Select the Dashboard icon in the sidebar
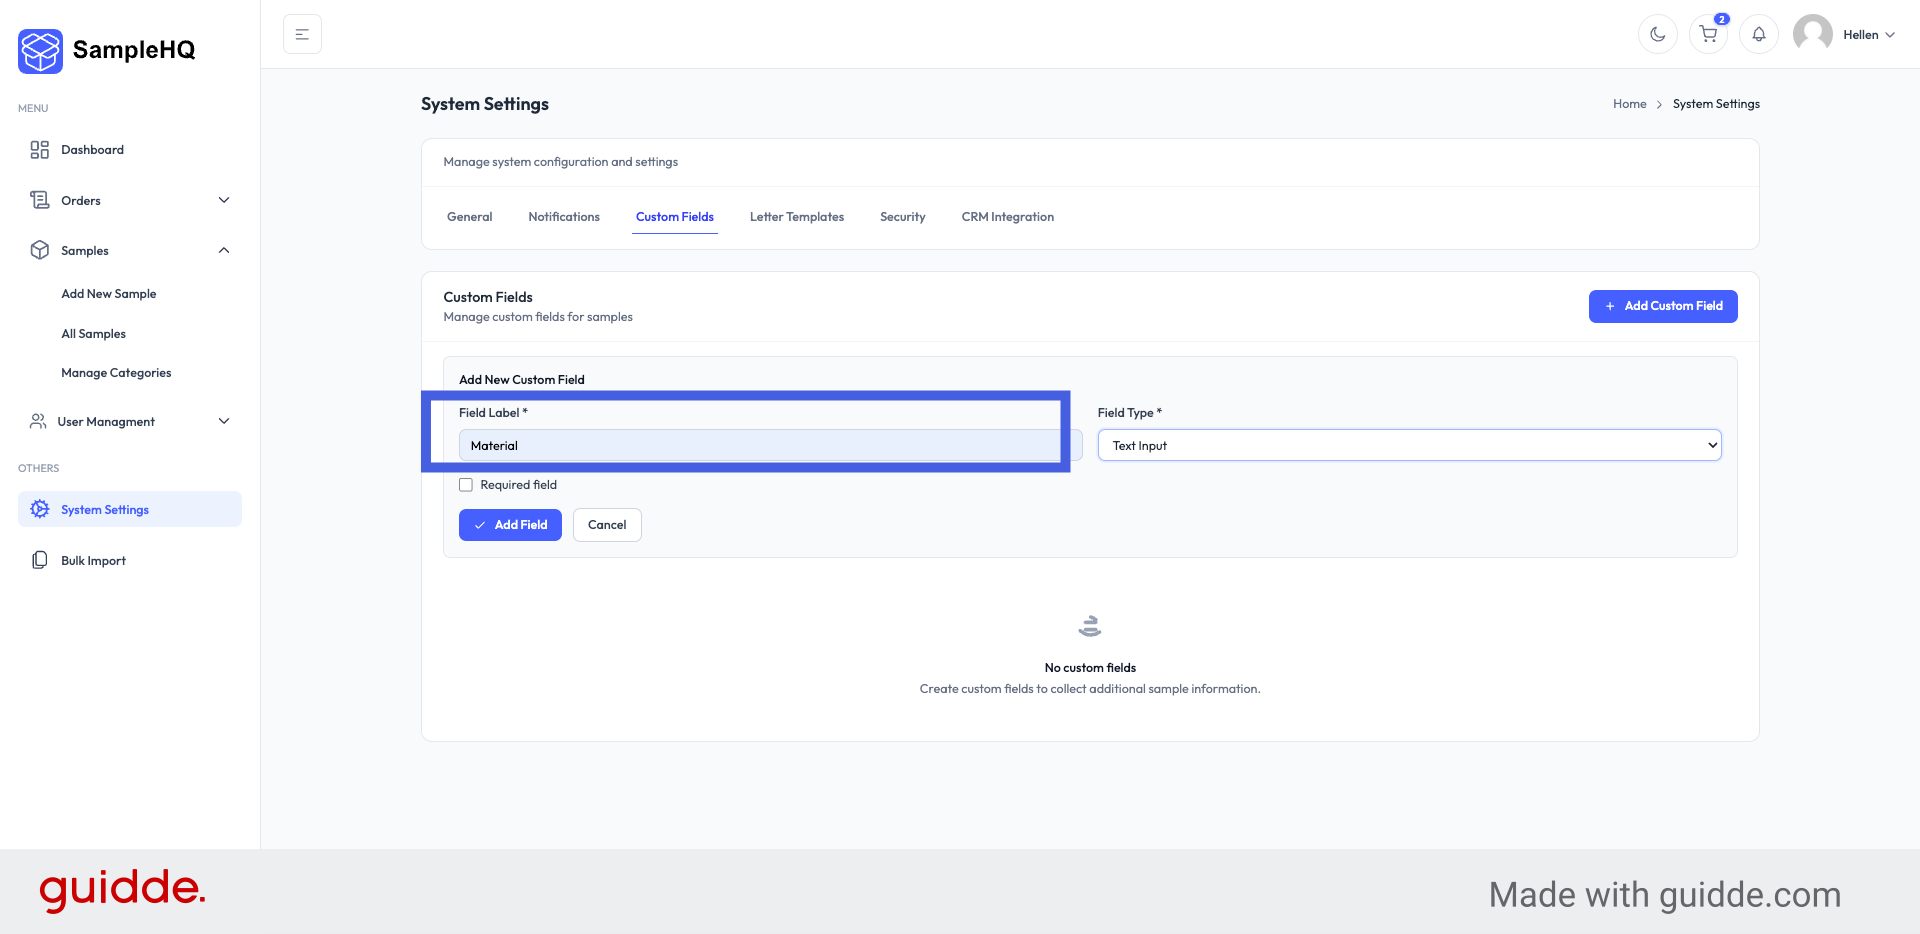1920x934 pixels. tap(39, 149)
